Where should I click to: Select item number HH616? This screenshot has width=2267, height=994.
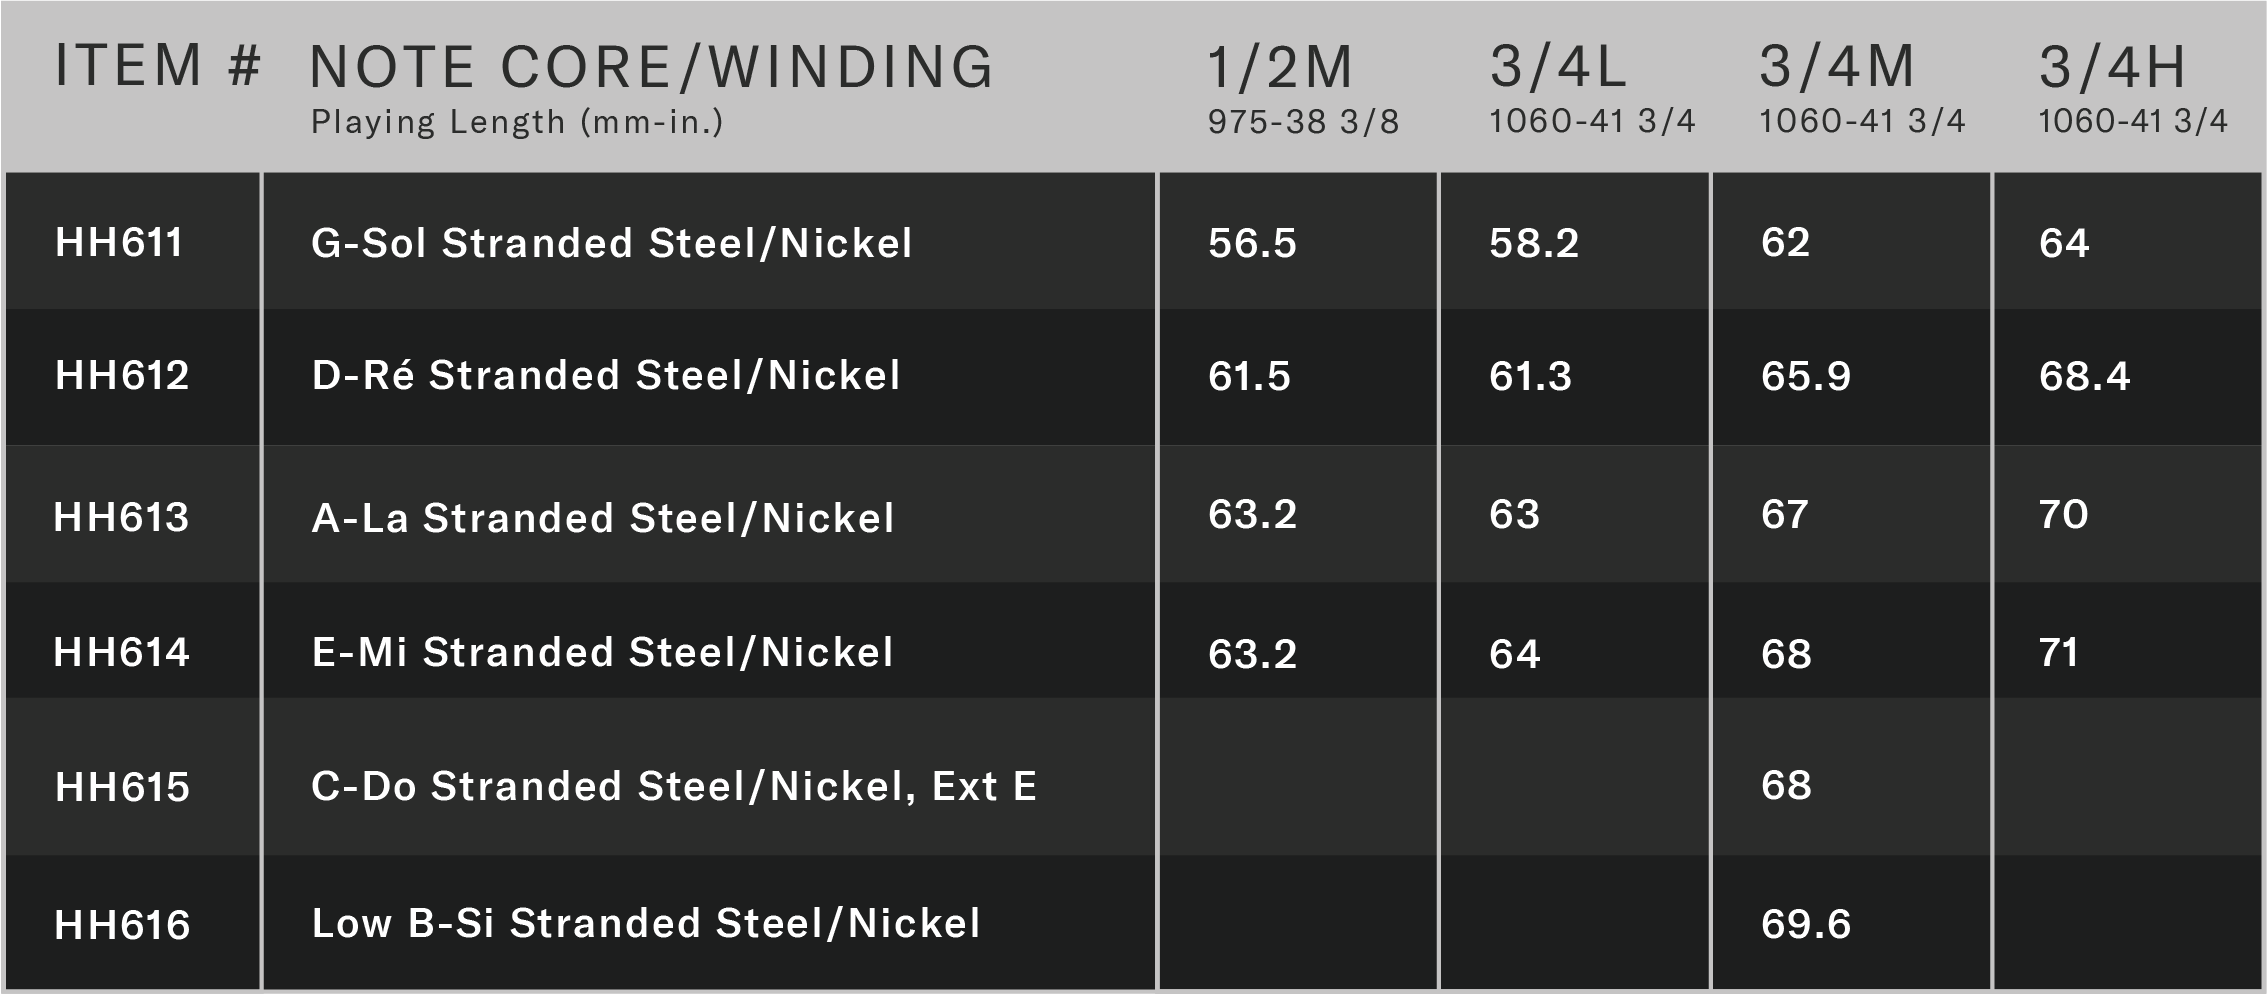point(122,925)
